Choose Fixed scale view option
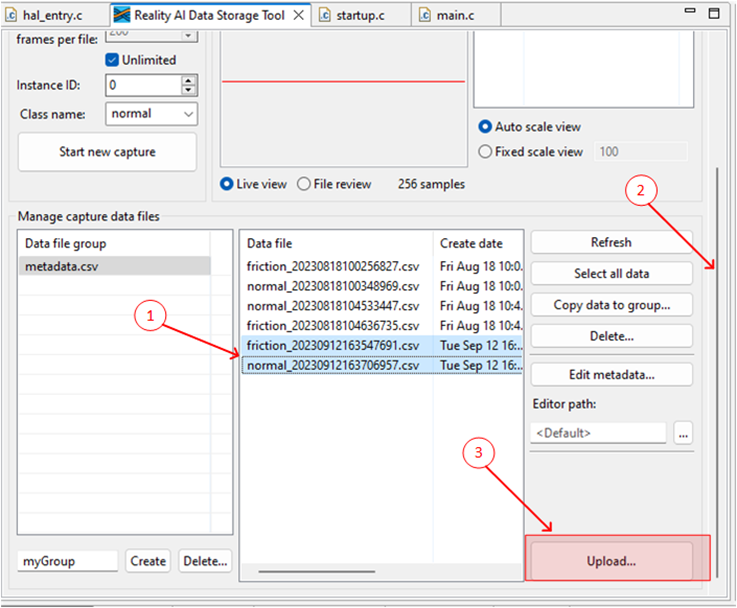Image resolution: width=737 pixels, height=608 pixels. coord(486,152)
